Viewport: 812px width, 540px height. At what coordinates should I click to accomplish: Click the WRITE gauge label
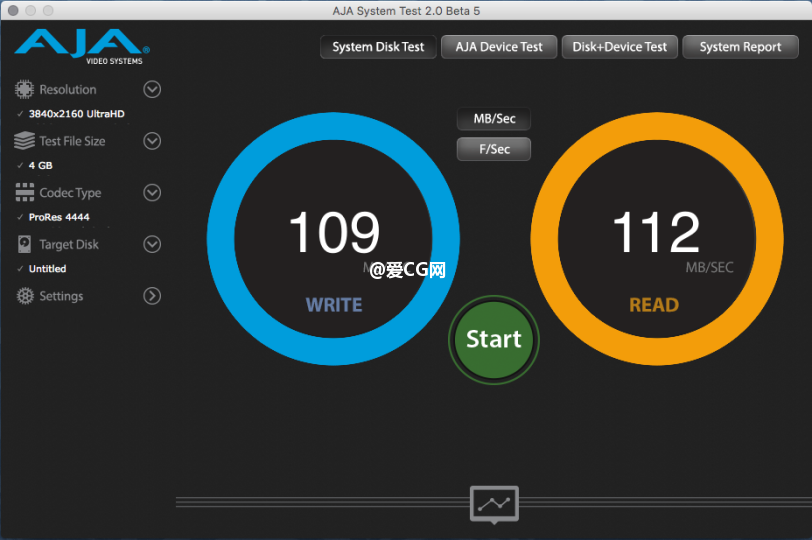(x=334, y=305)
